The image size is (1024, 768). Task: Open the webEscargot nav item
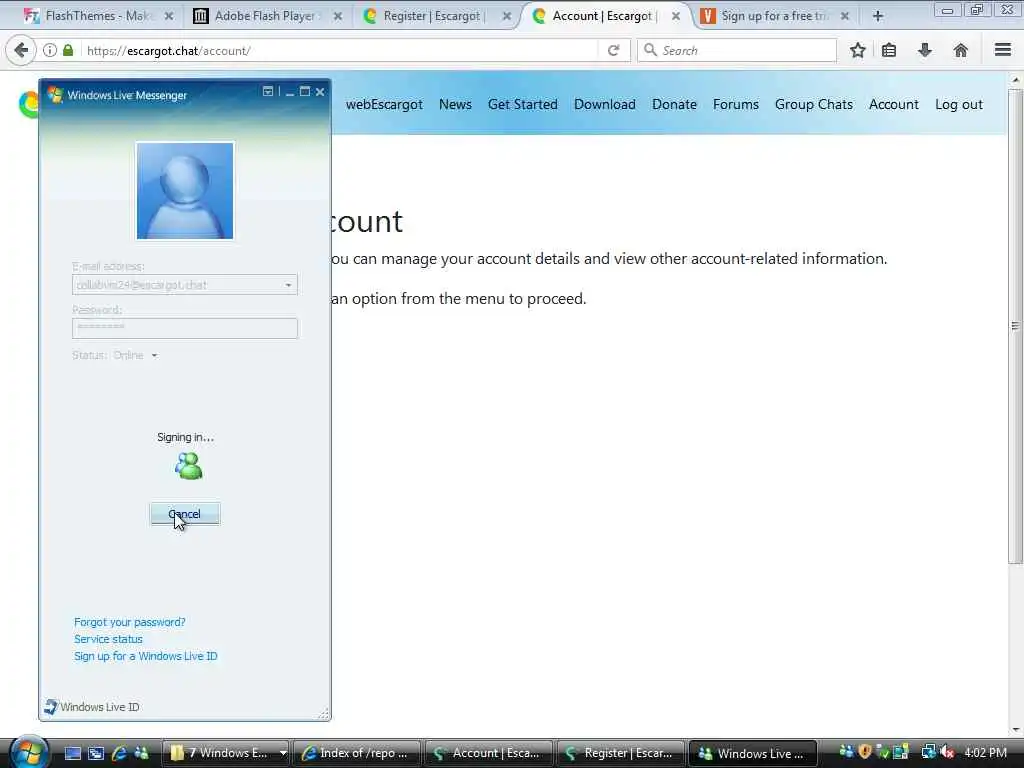coord(384,104)
